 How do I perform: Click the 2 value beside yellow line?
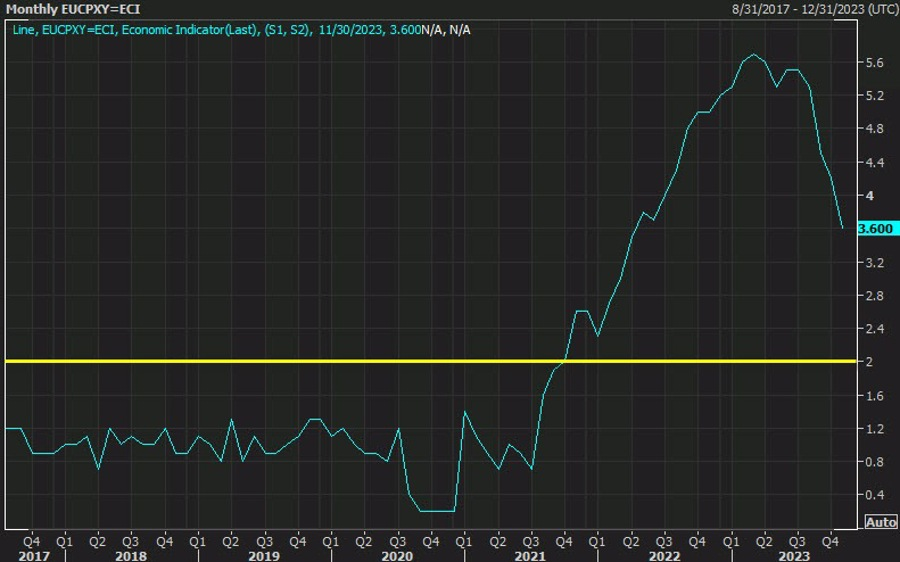coord(870,361)
